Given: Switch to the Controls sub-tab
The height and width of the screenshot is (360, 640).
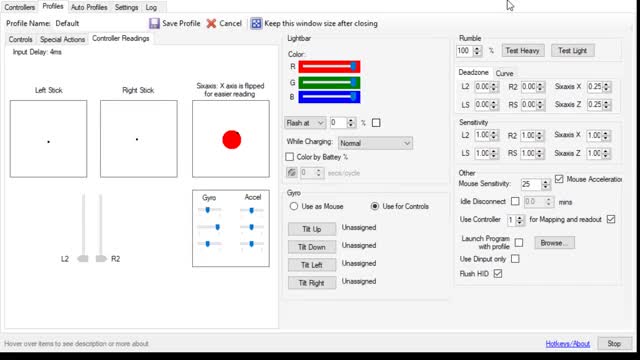Looking at the screenshot, I should pyautogui.click(x=20, y=39).
